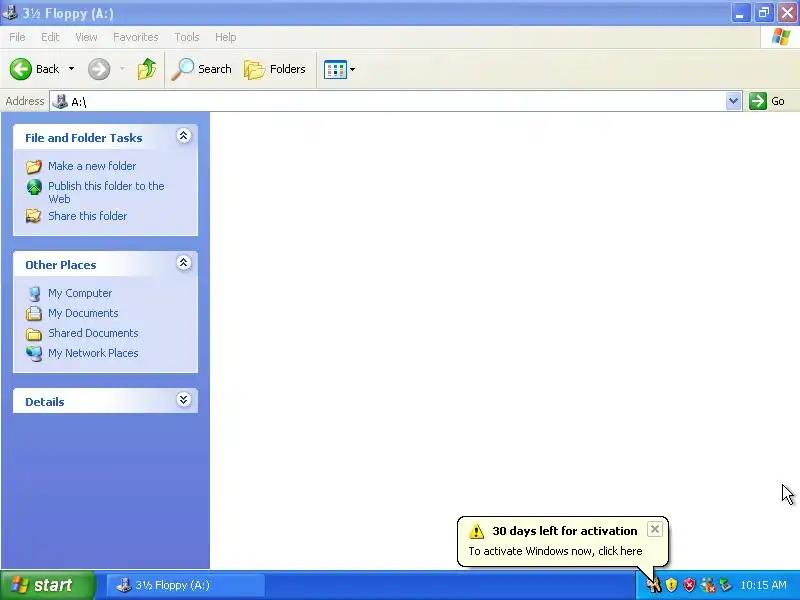Viewport: 800px width, 600px height.
Task: Open the Back history dropdown arrow
Action: pyautogui.click(x=71, y=69)
